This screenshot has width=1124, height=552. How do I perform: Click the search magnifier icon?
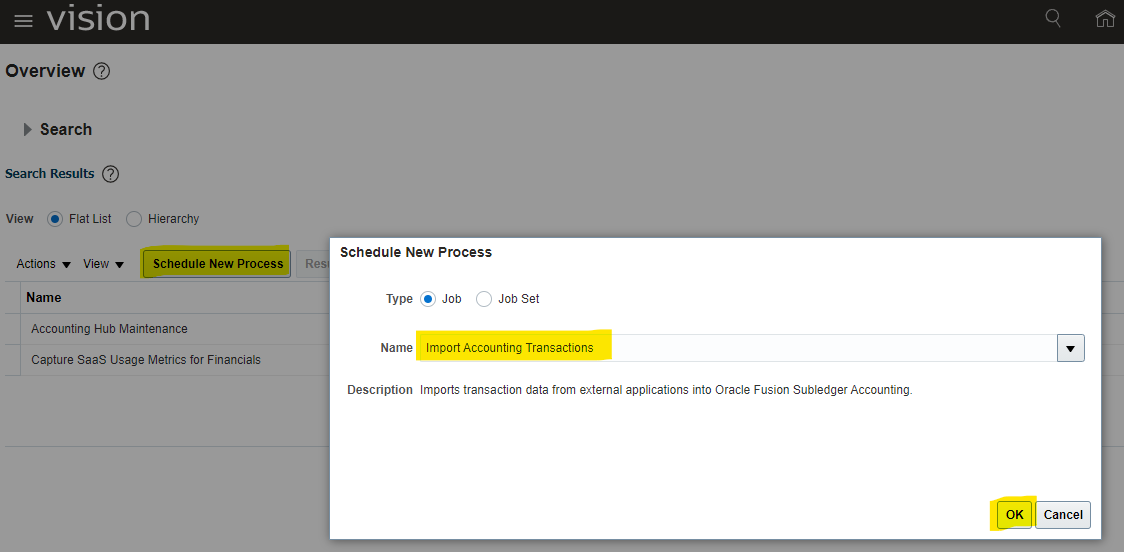1053,18
